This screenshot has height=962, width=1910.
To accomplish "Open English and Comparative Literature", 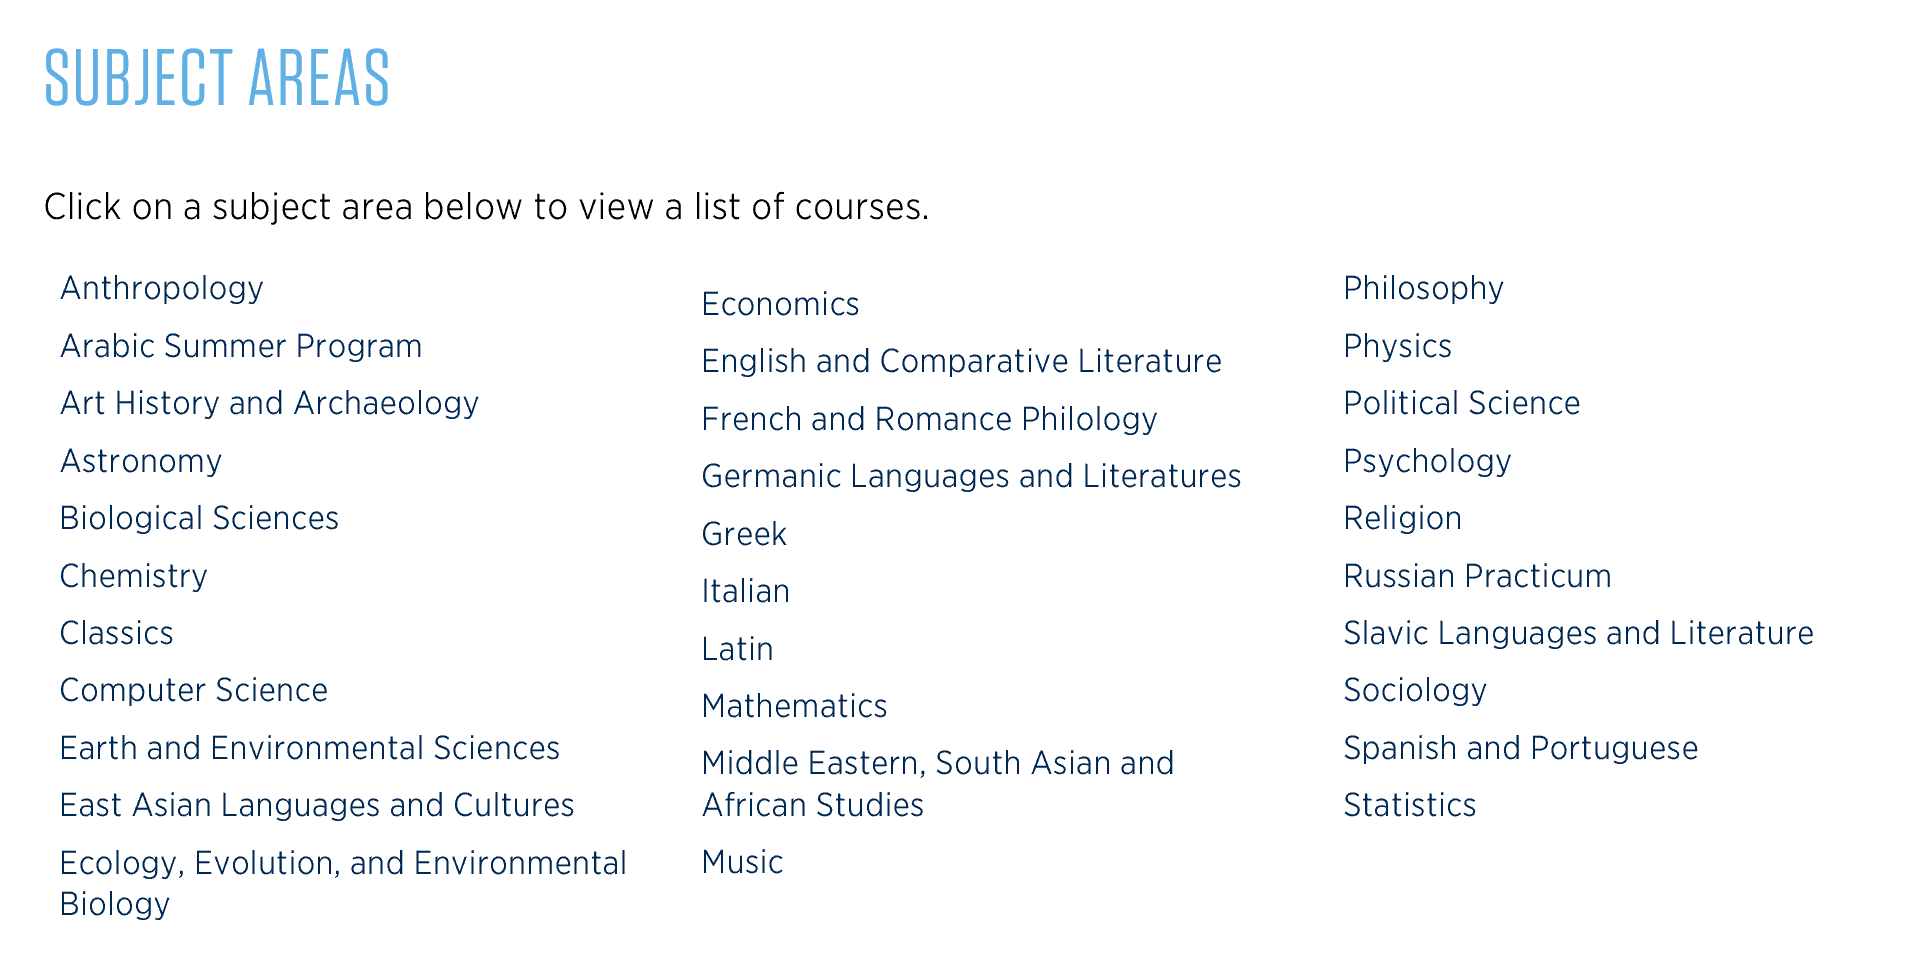I will (x=962, y=361).
